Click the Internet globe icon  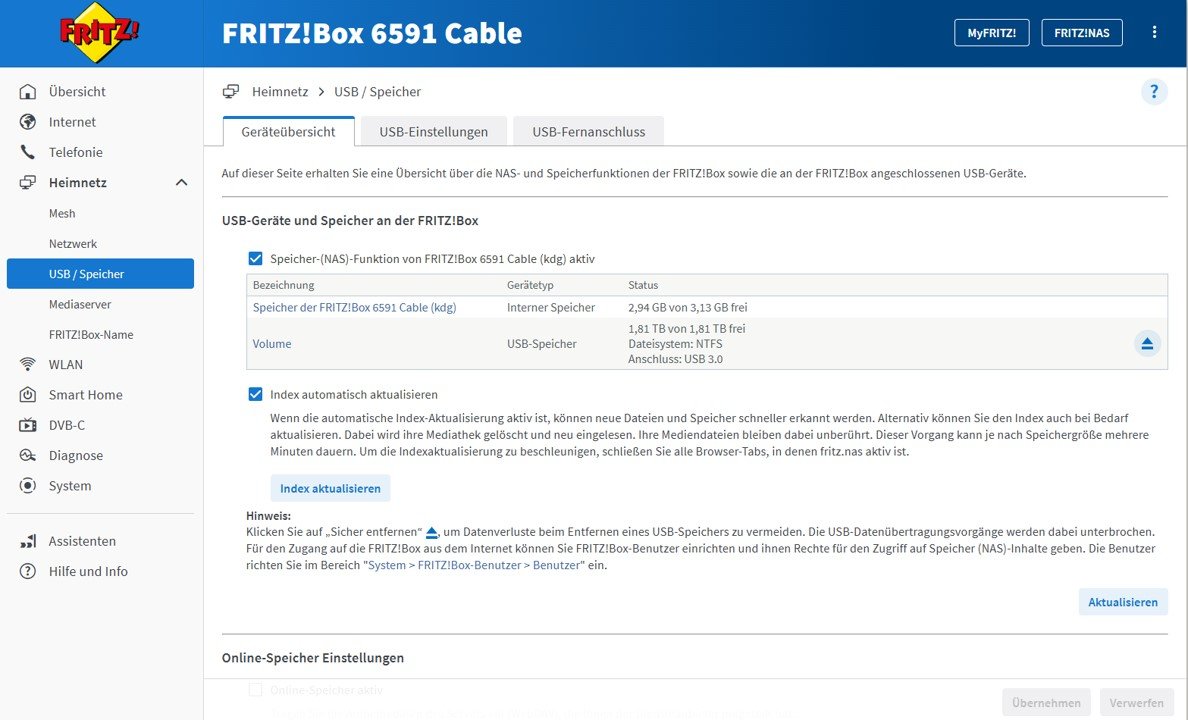tap(27, 122)
